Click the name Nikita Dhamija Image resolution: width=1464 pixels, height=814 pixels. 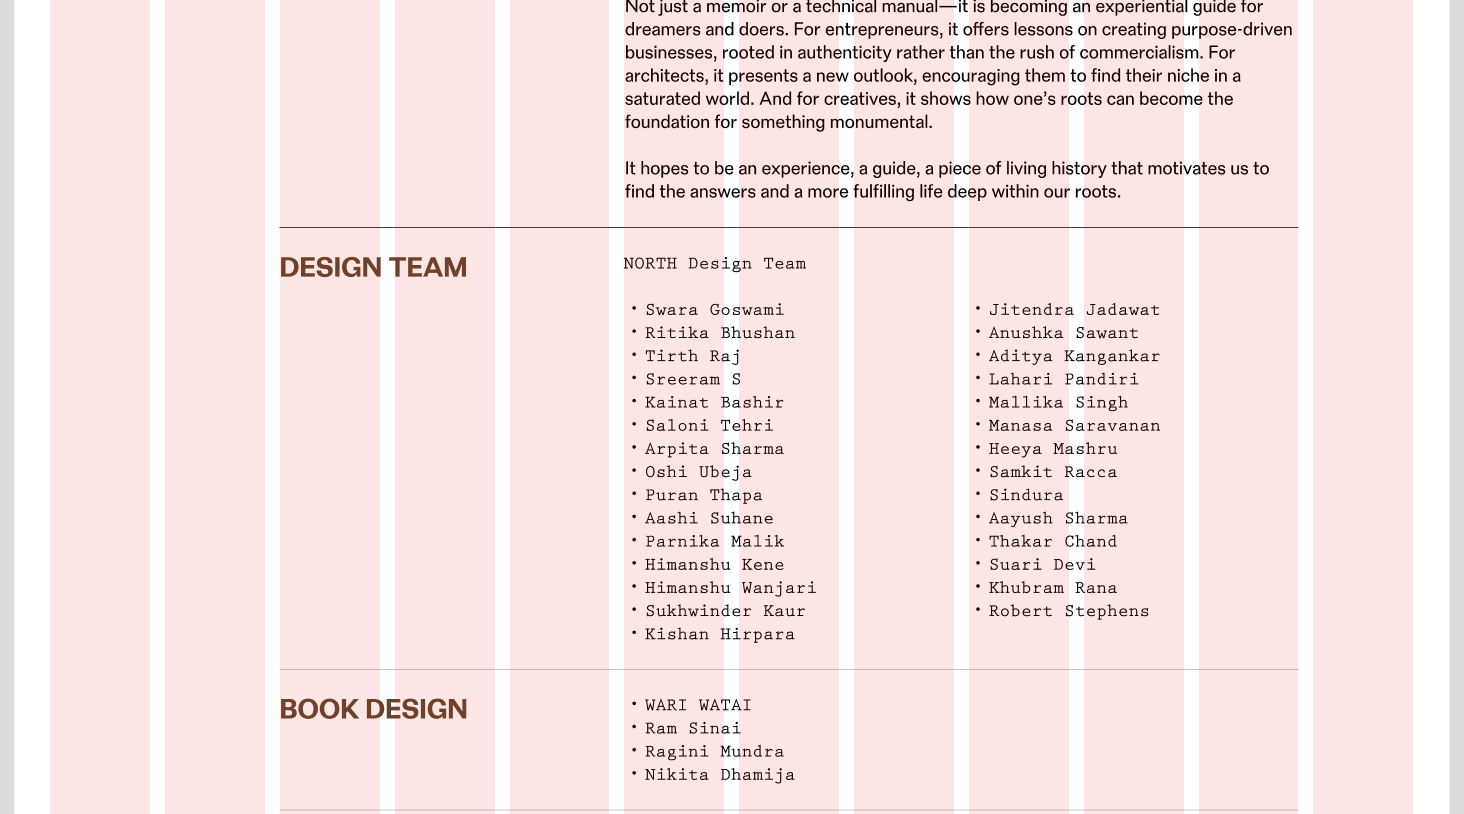[x=719, y=775]
